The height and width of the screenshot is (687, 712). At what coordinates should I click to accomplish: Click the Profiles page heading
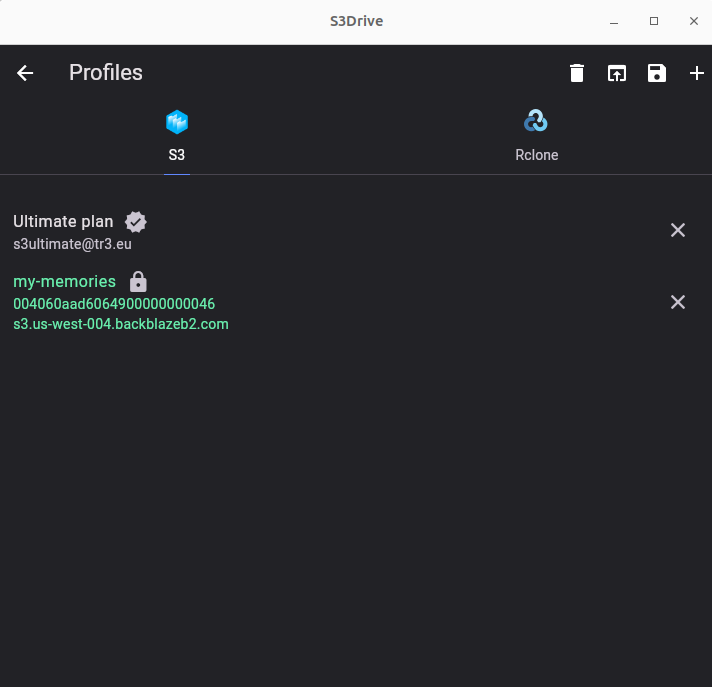[x=106, y=73]
